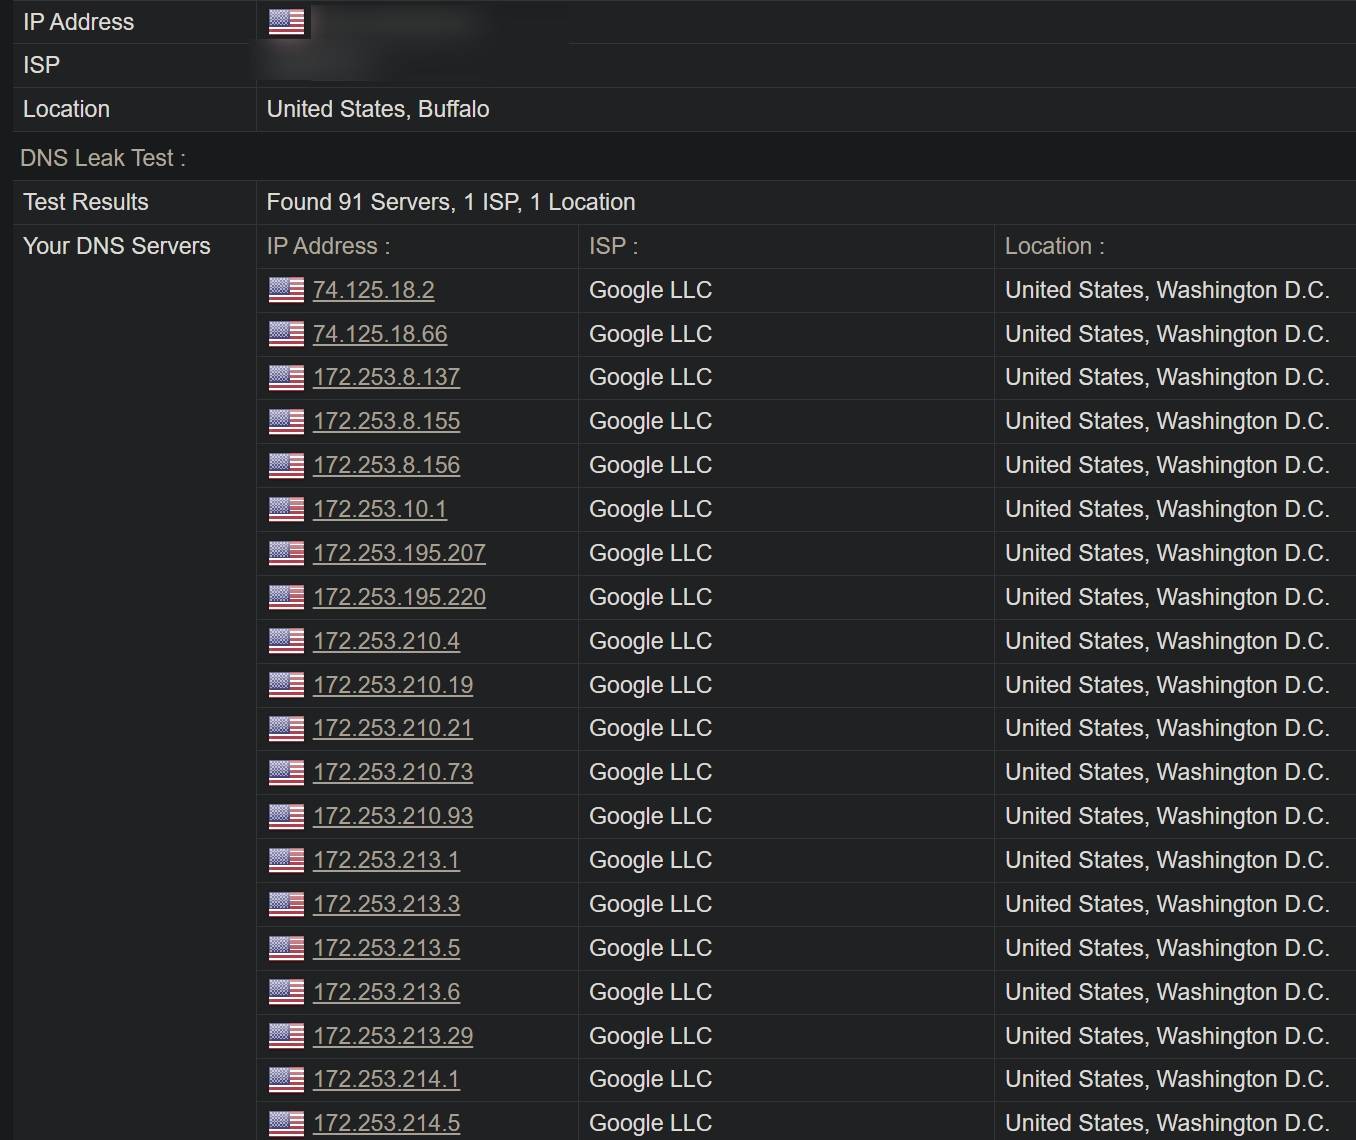
Task: Open IP link 172.253.210.93
Action: tap(393, 816)
